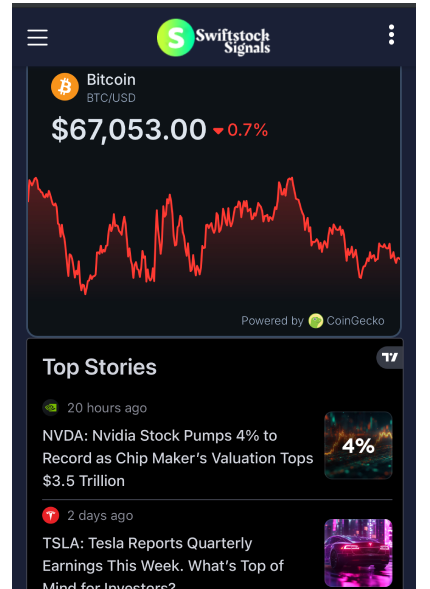Click the red down-arrow change indicator
The image size is (430, 589).
coord(218,131)
